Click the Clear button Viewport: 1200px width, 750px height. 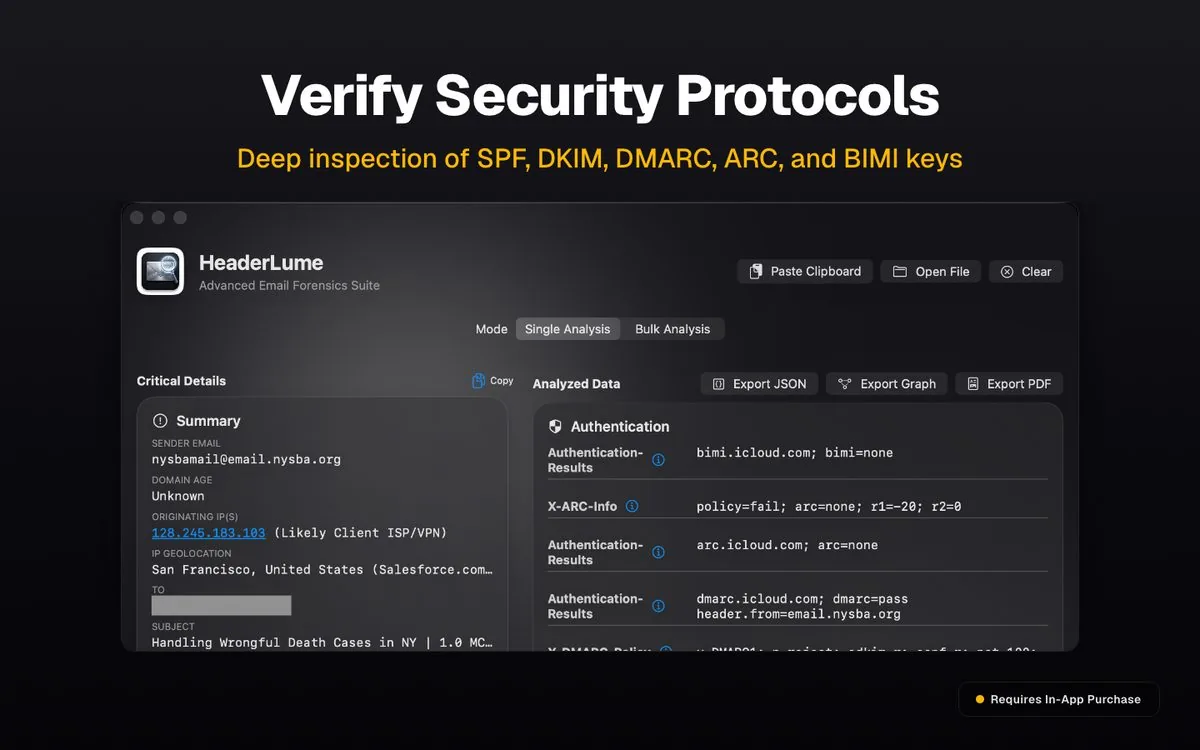click(1026, 271)
